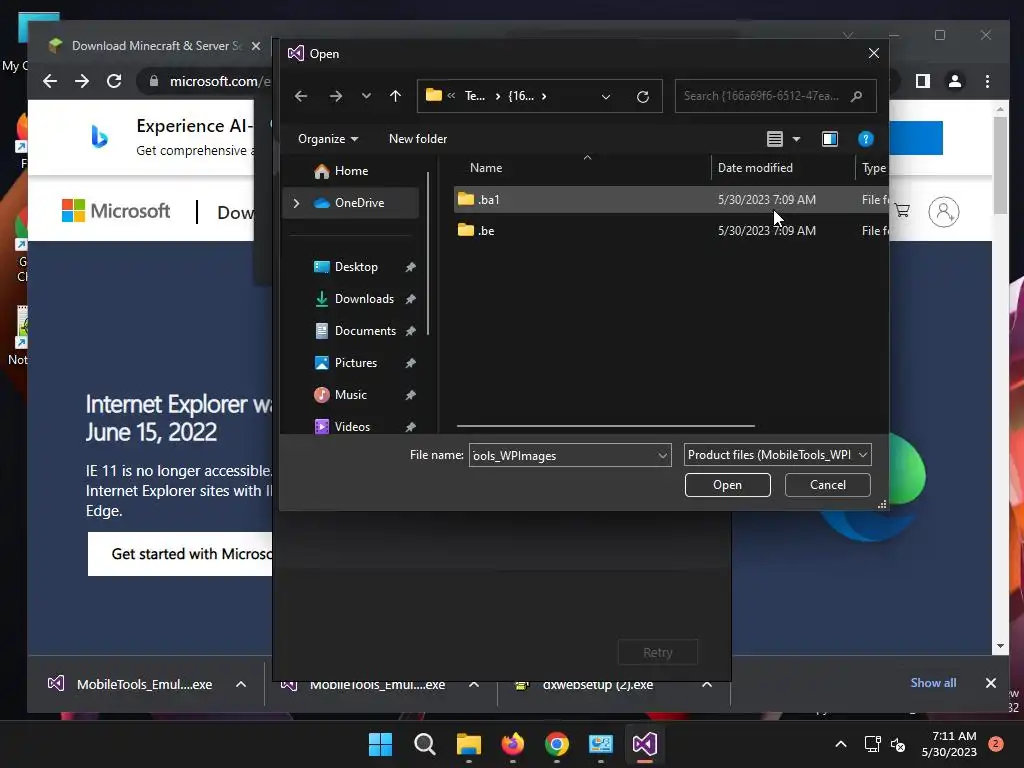Refresh the folder listing in Open dialog

643,97
